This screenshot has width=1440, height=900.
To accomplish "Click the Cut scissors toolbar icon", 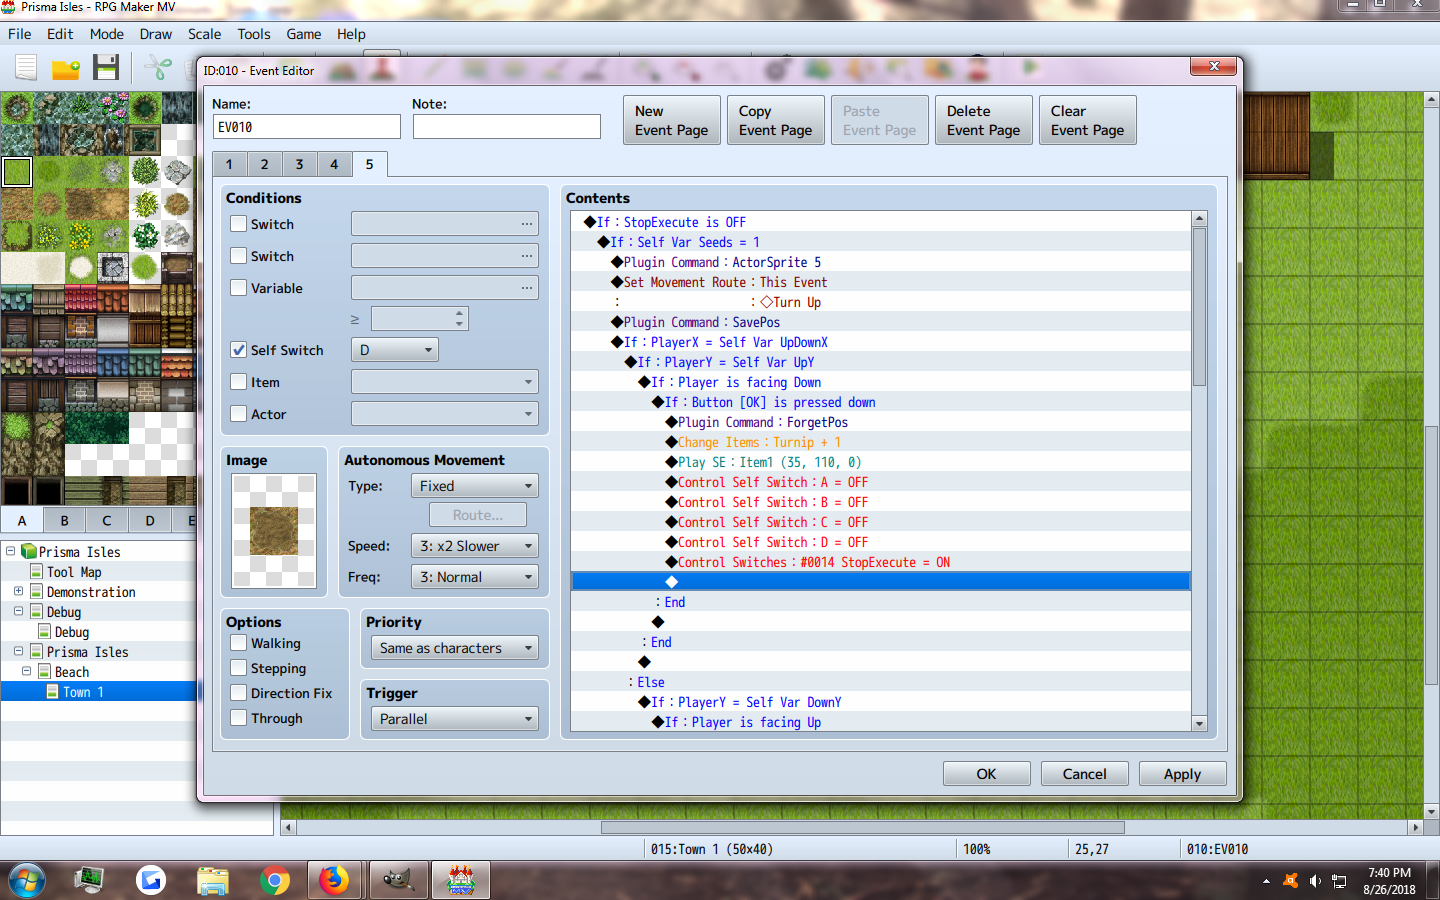I will coord(158,68).
